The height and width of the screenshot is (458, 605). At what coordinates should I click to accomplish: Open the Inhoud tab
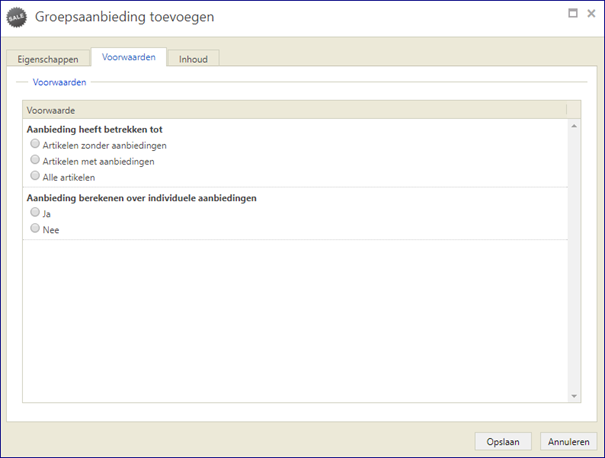193,59
